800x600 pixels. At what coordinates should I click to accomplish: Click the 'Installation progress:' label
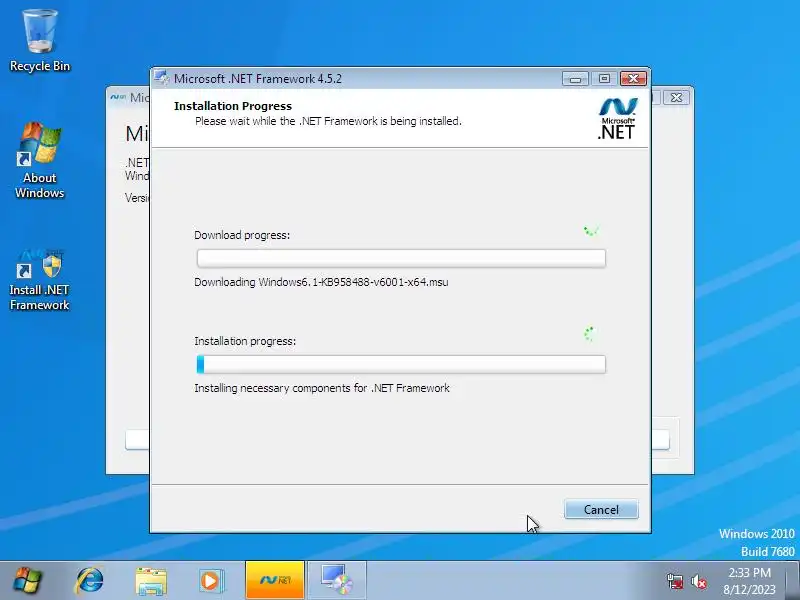coord(245,341)
